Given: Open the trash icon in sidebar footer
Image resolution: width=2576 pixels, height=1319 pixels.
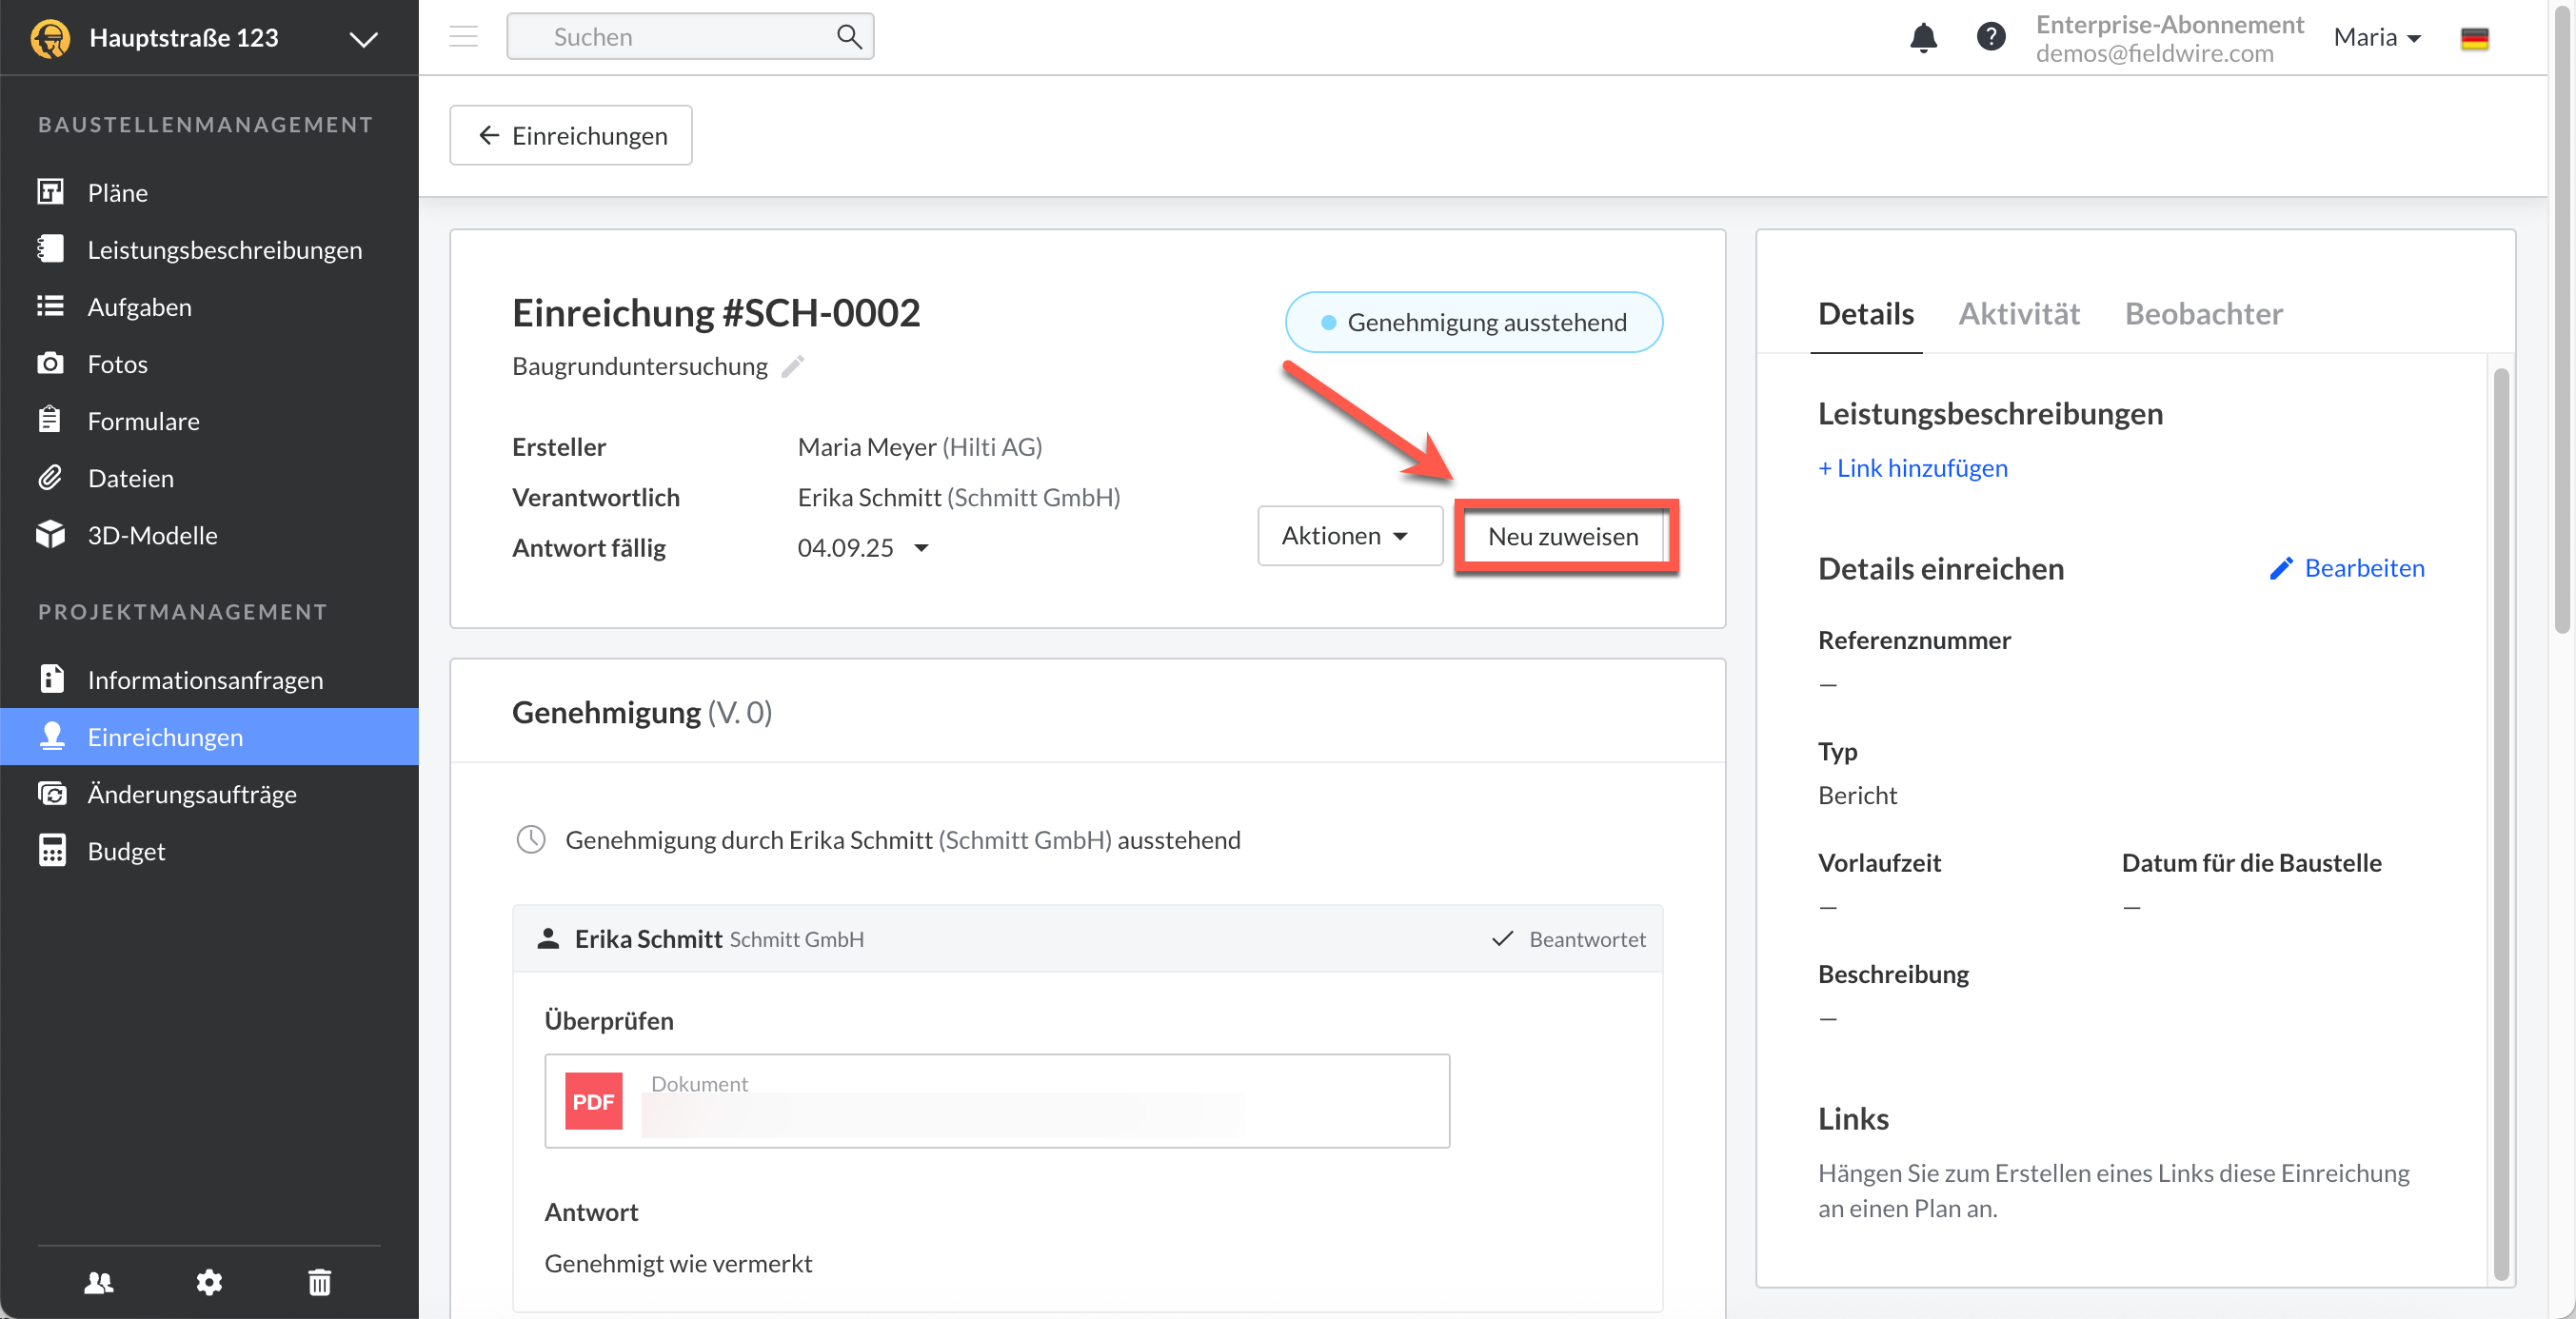Looking at the screenshot, I should [319, 1281].
